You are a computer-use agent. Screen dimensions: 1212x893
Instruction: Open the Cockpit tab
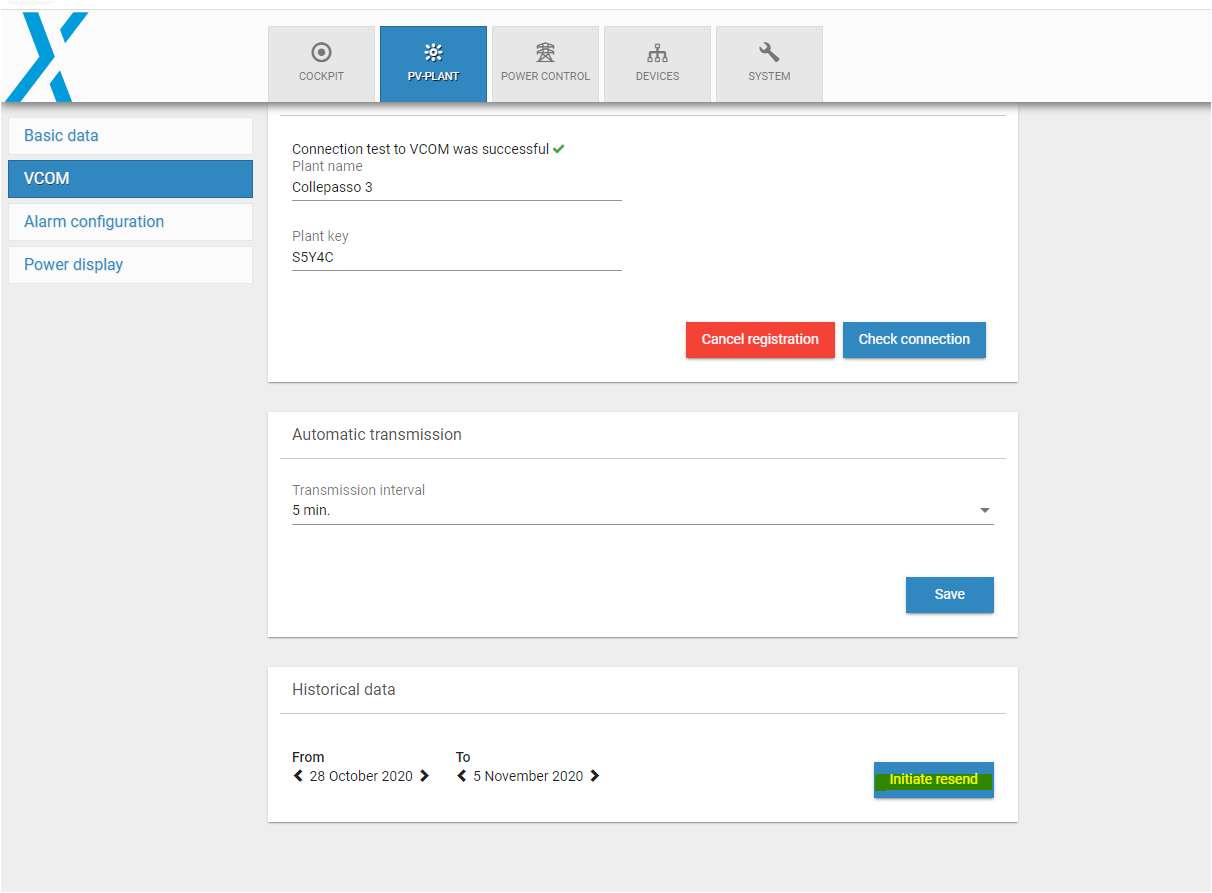click(x=321, y=64)
